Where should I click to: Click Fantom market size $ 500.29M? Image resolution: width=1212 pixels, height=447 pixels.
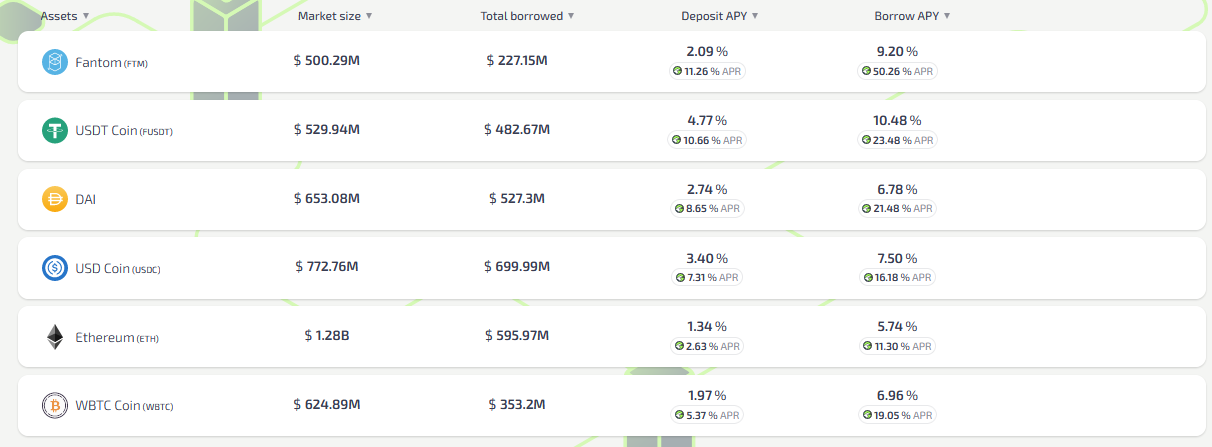tap(327, 61)
